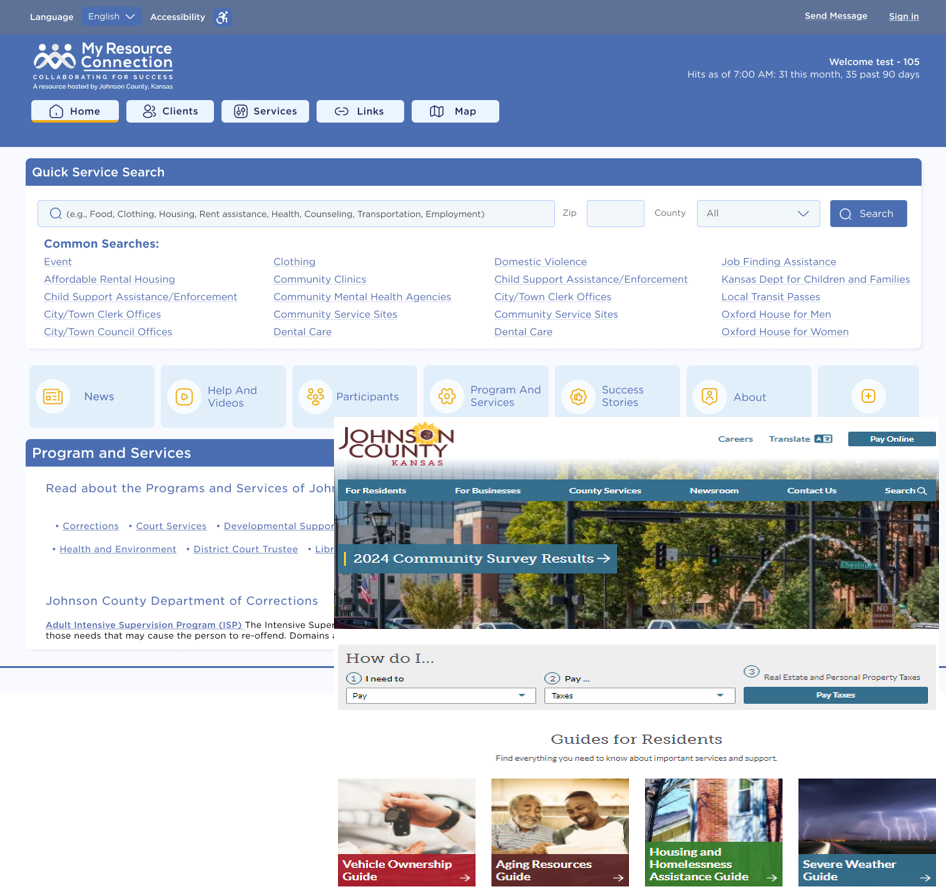
Task: Click the accessibility wheelchair icon
Action: (x=222, y=17)
